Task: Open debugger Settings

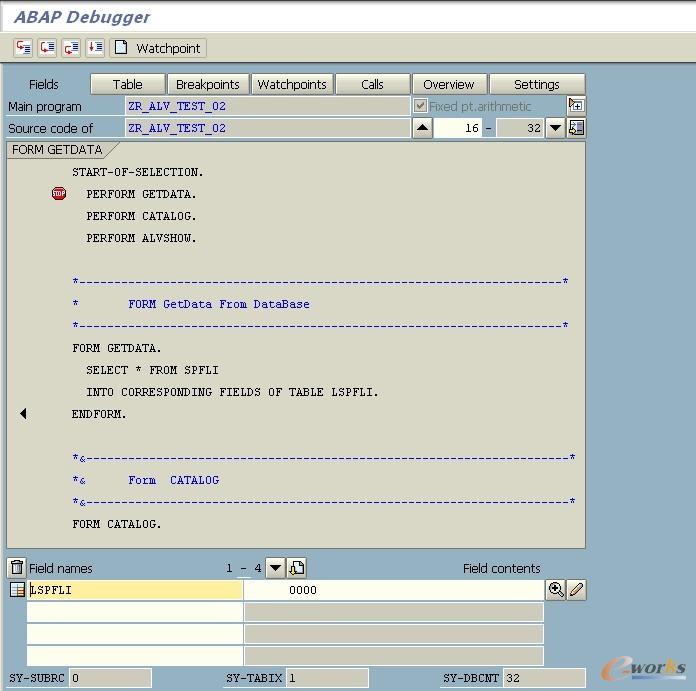Action: click(537, 84)
